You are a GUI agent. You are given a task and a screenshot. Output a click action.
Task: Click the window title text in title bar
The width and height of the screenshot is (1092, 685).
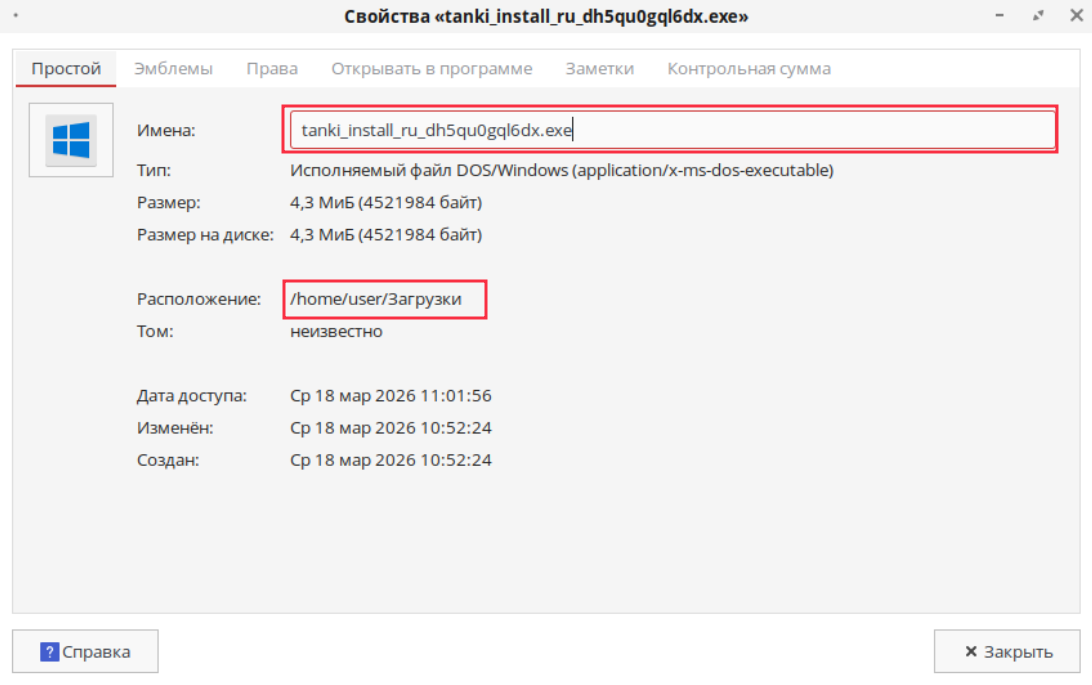point(546,17)
